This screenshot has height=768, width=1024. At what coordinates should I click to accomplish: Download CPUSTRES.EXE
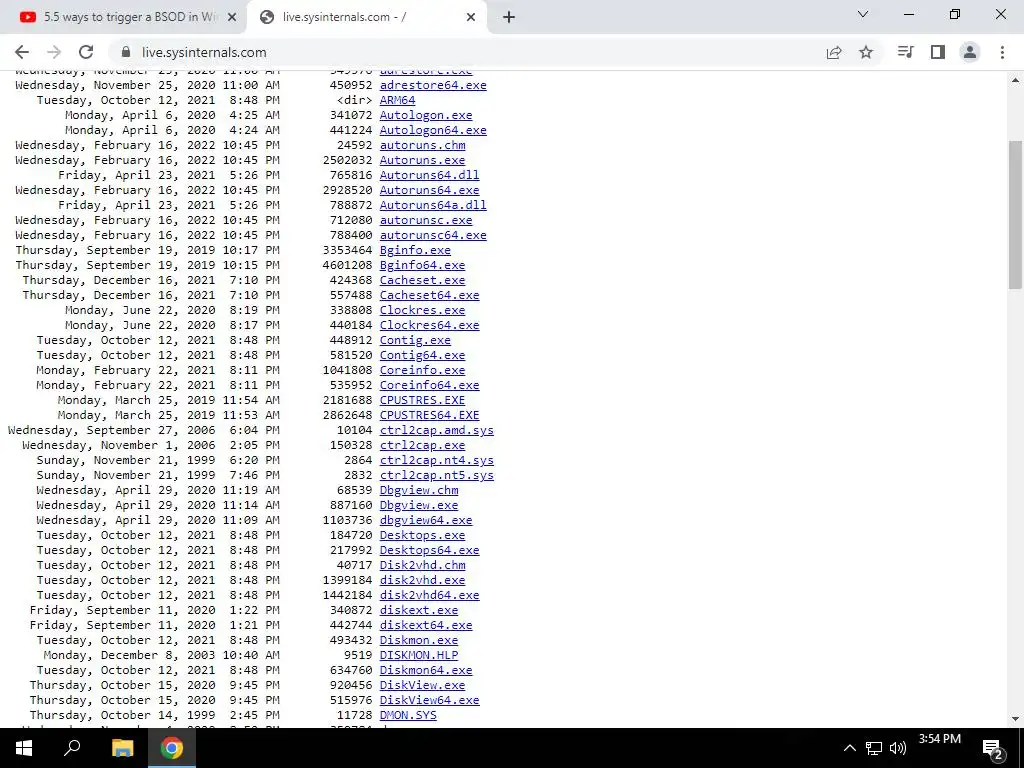click(423, 400)
